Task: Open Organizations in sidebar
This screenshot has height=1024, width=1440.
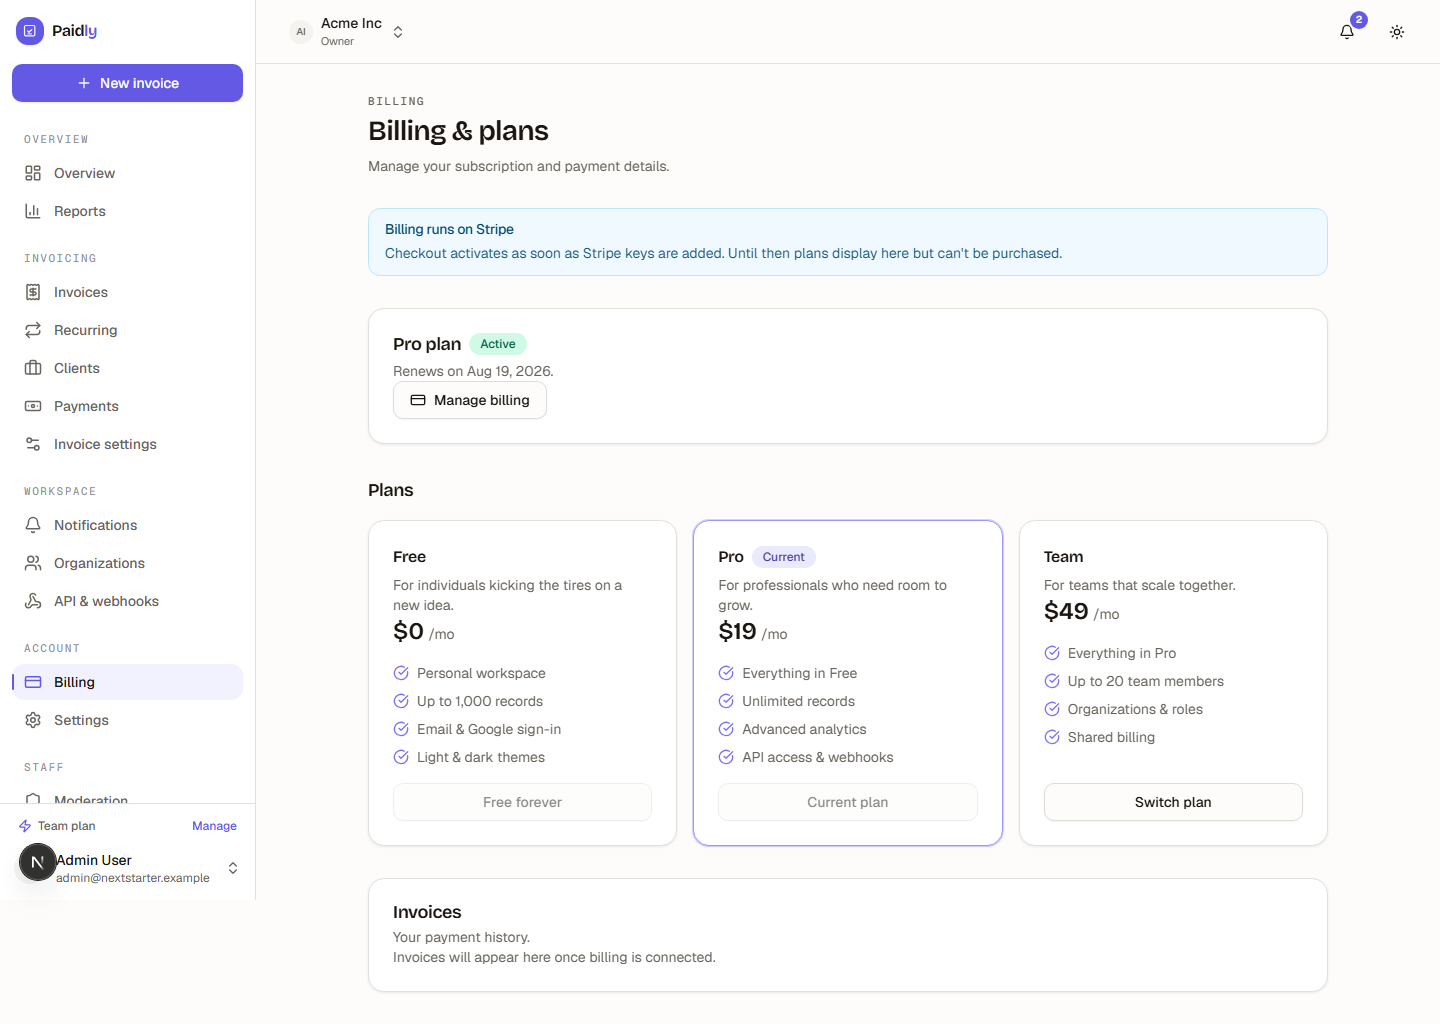Action: pyautogui.click(x=127, y=563)
